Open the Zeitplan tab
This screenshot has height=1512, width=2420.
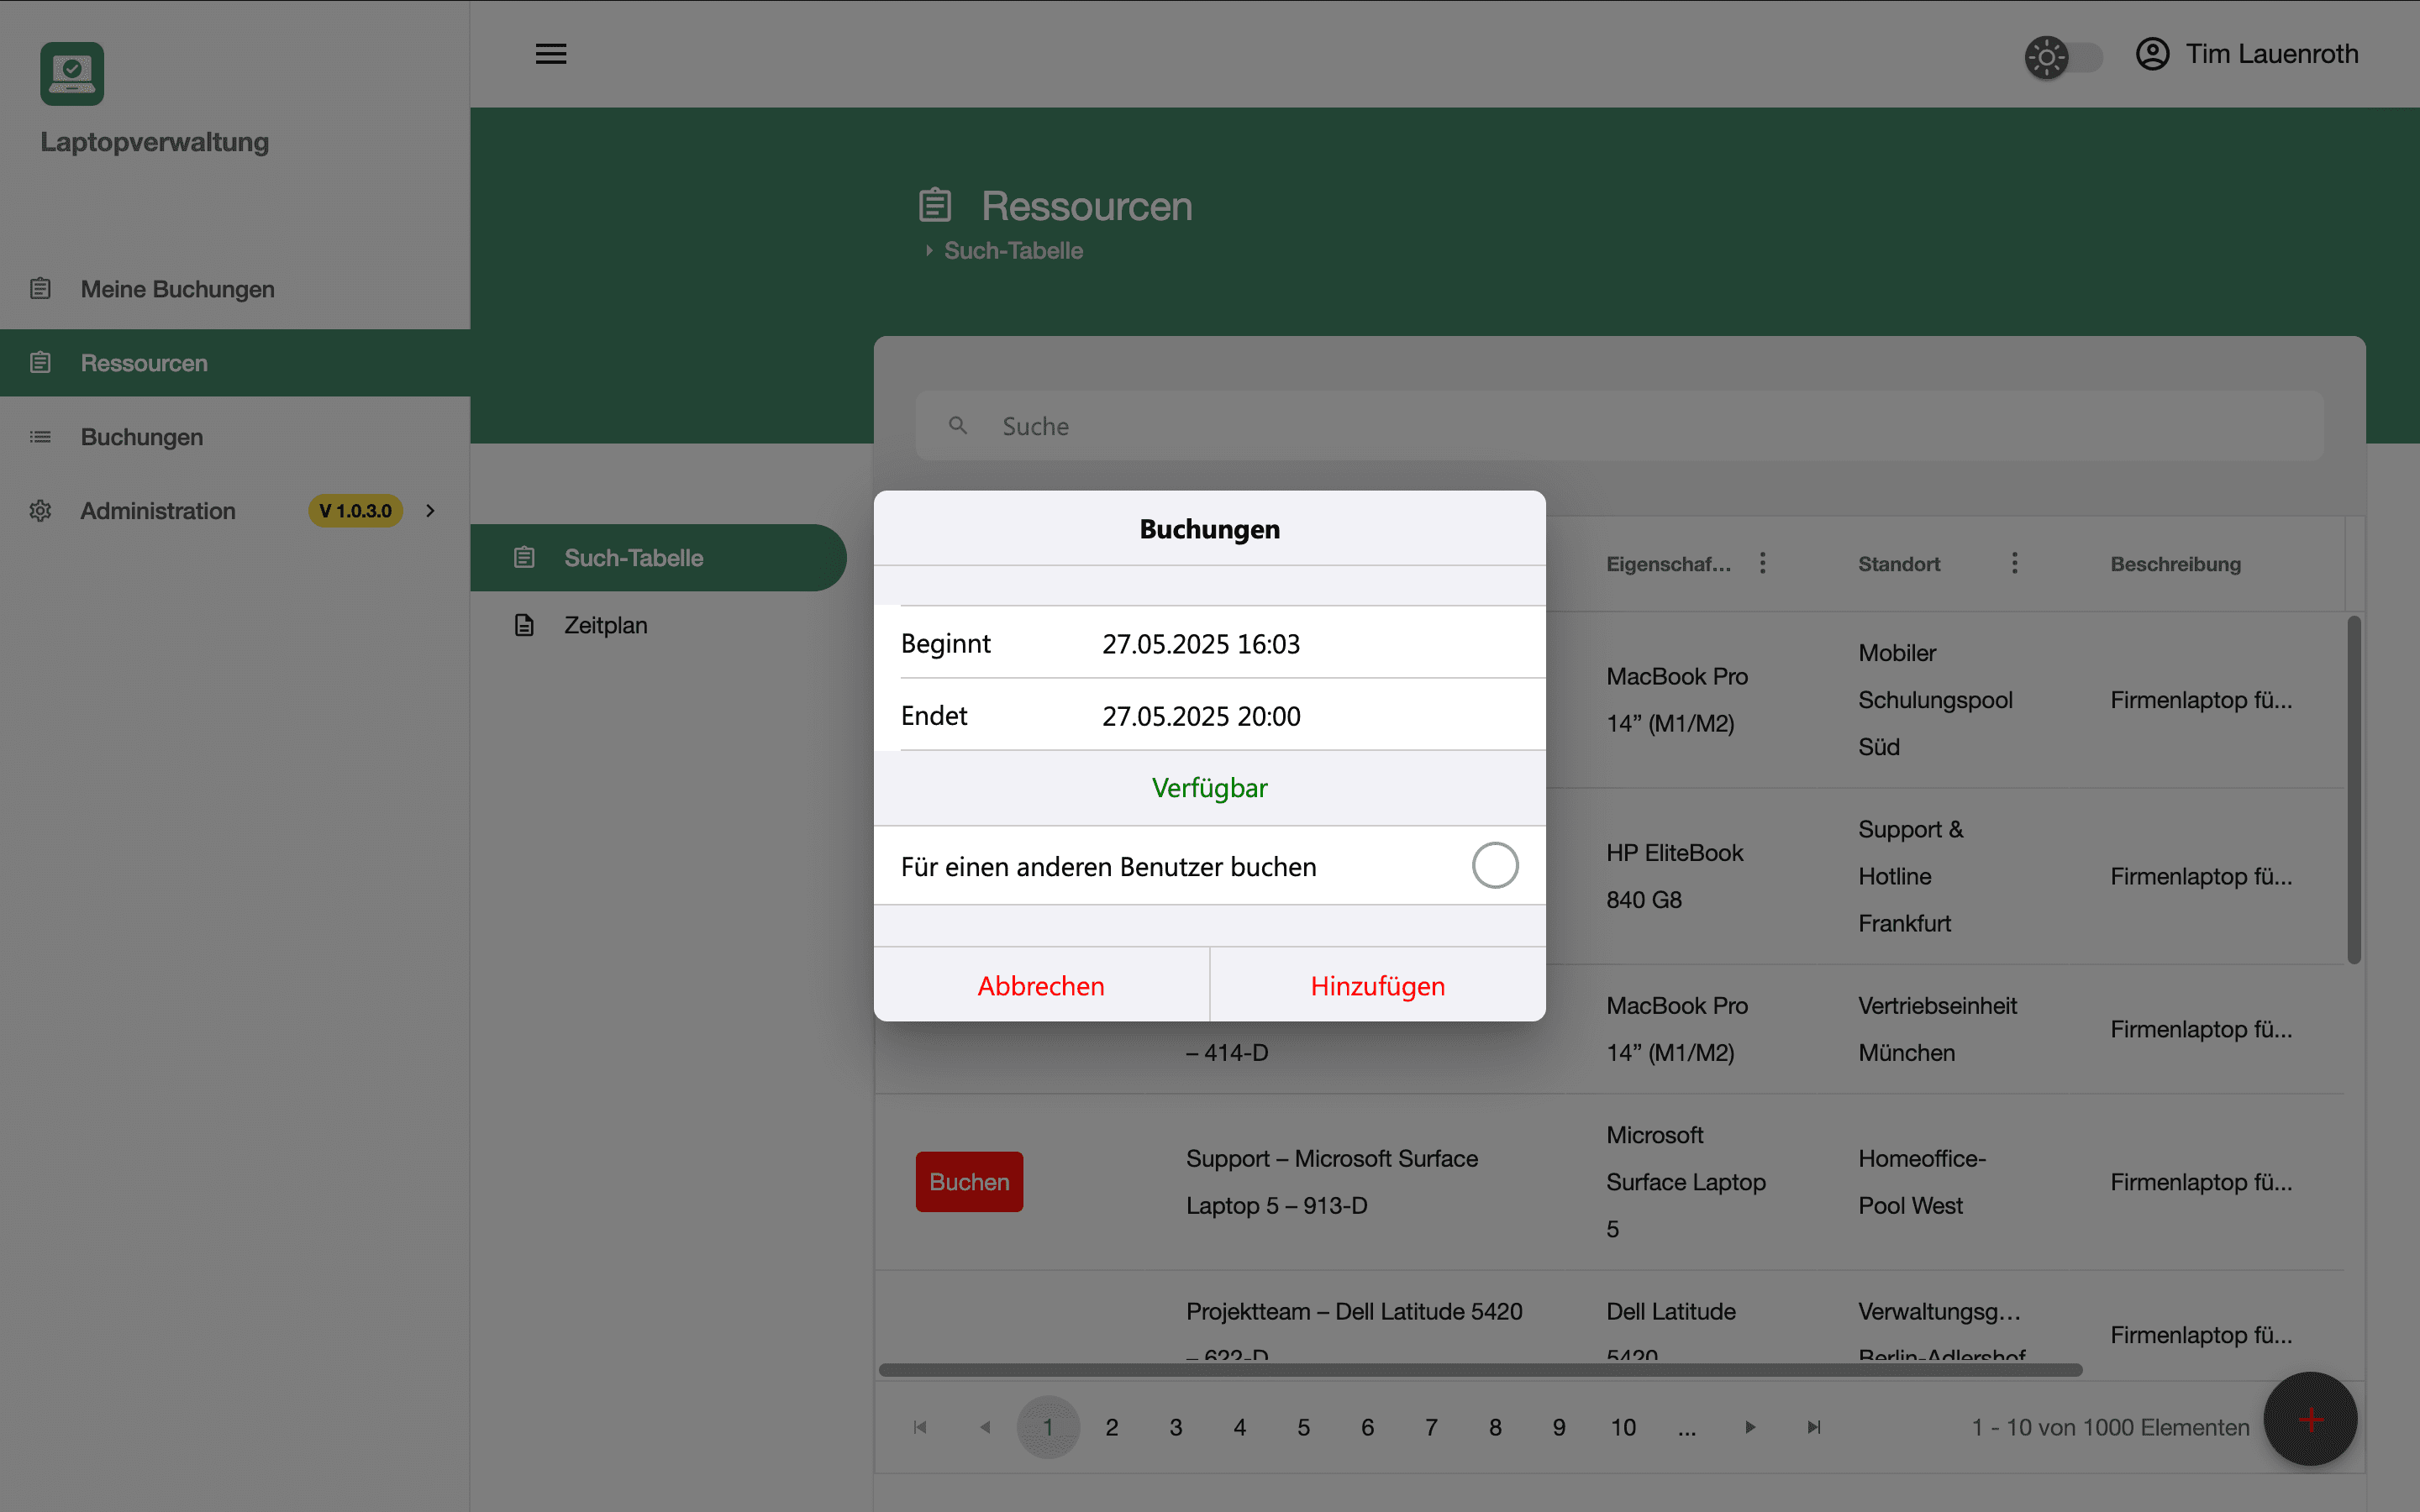tap(658, 625)
